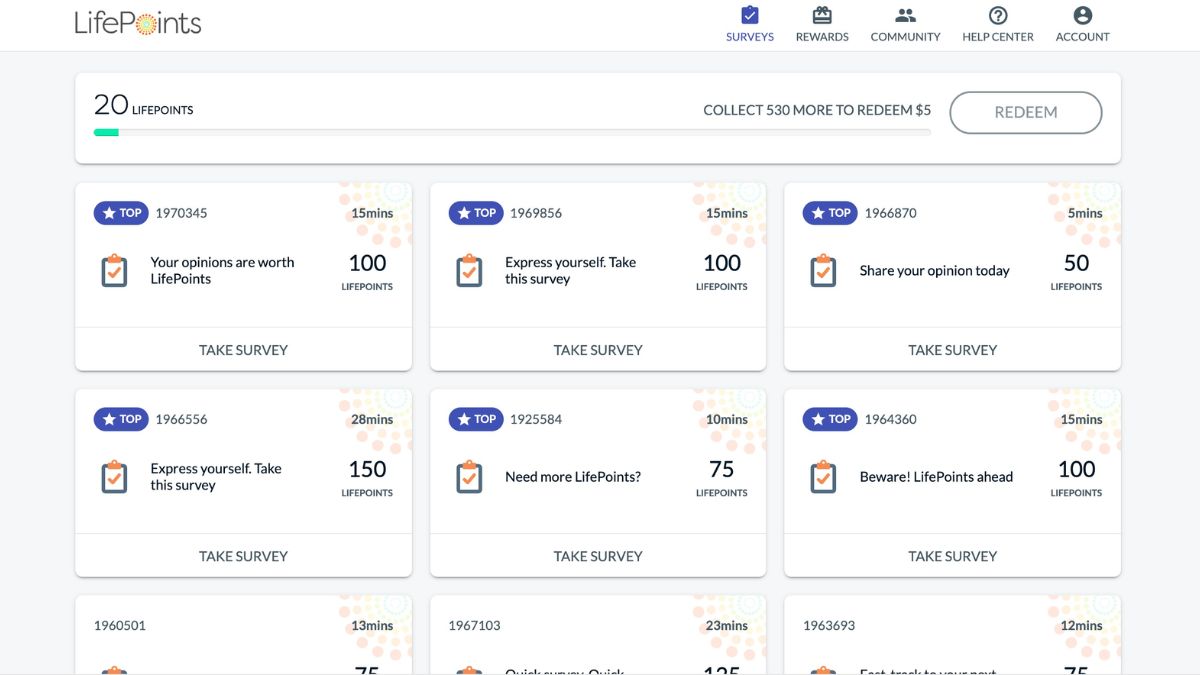Take the 'Share your opinion today' survey
The height and width of the screenshot is (675, 1200).
click(x=951, y=350)
